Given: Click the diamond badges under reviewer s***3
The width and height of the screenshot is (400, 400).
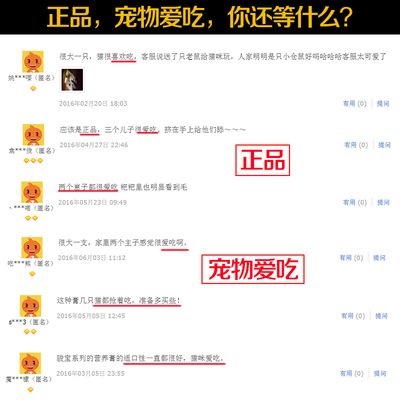Looking at the screenshot, I should tap(30, 332).
